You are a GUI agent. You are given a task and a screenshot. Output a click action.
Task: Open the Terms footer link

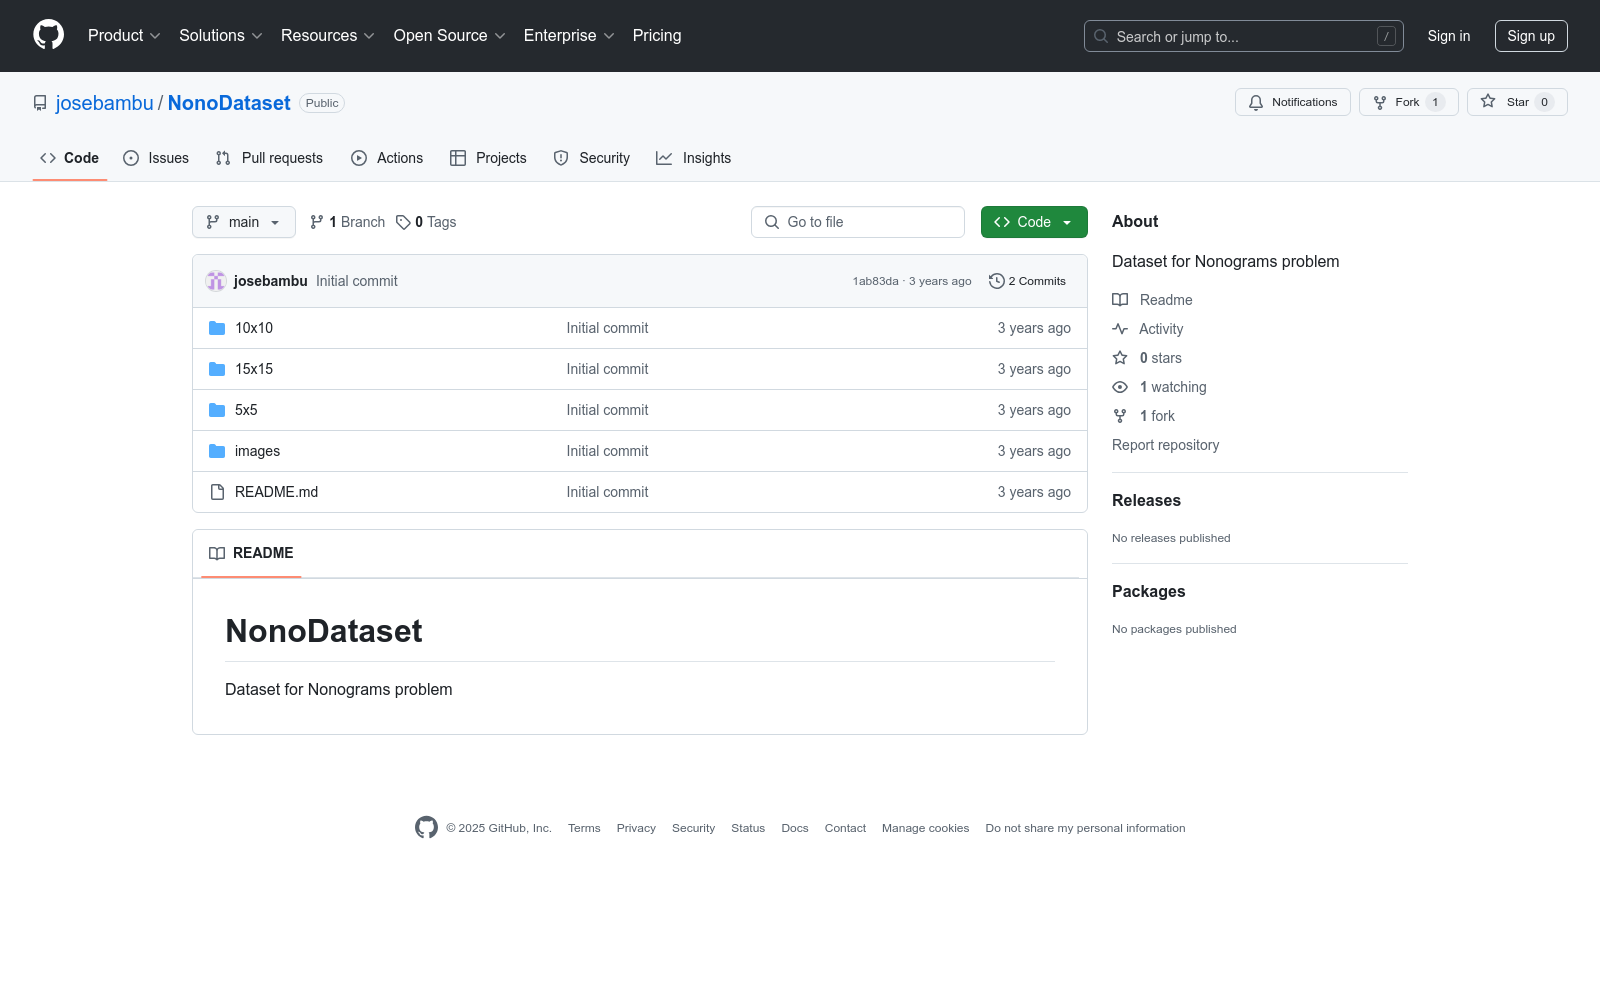tap(584, 828)
